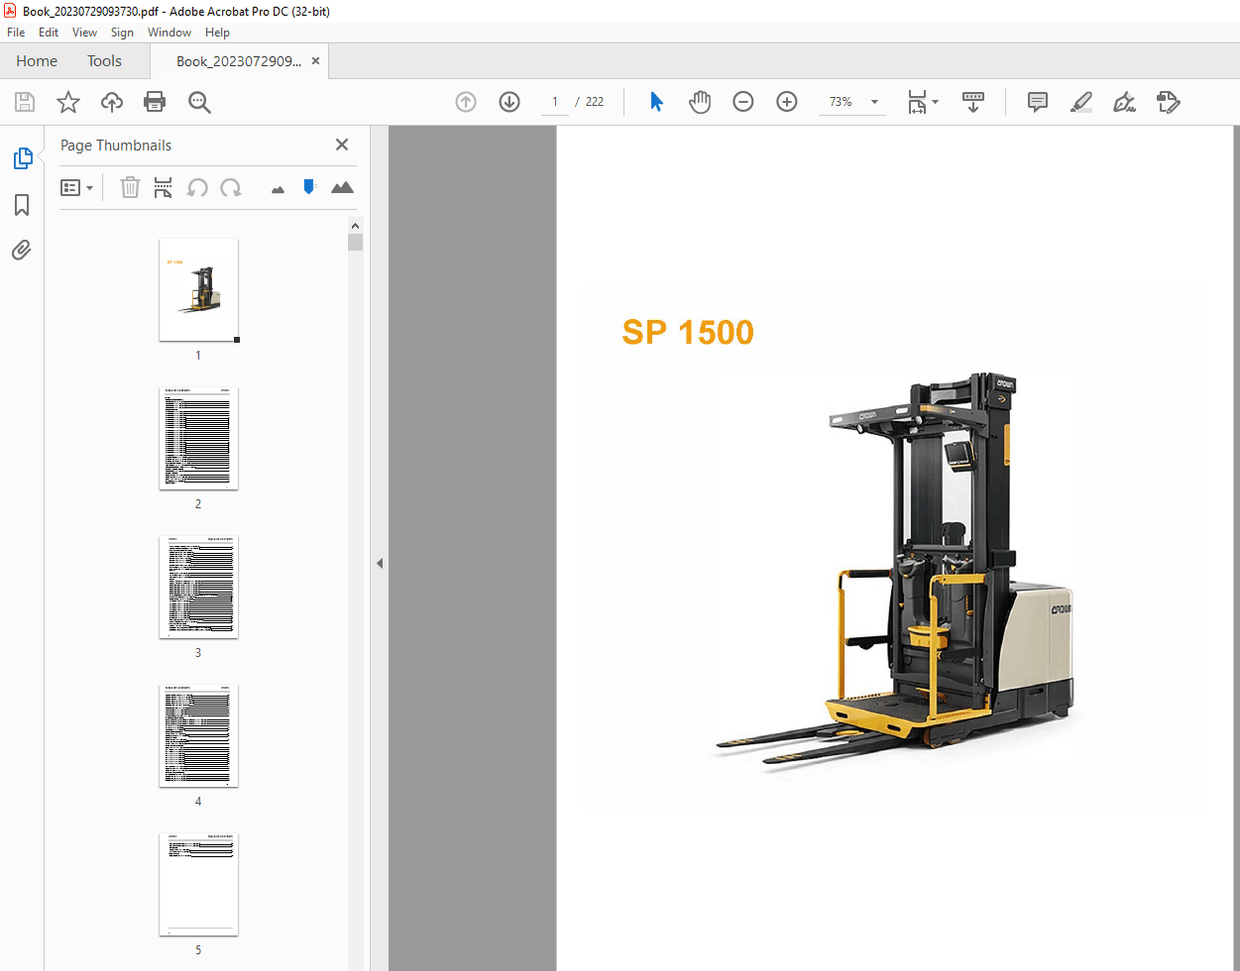Activate the Highlight text tool
The image size is (1240, 971).
[1081, 101]
